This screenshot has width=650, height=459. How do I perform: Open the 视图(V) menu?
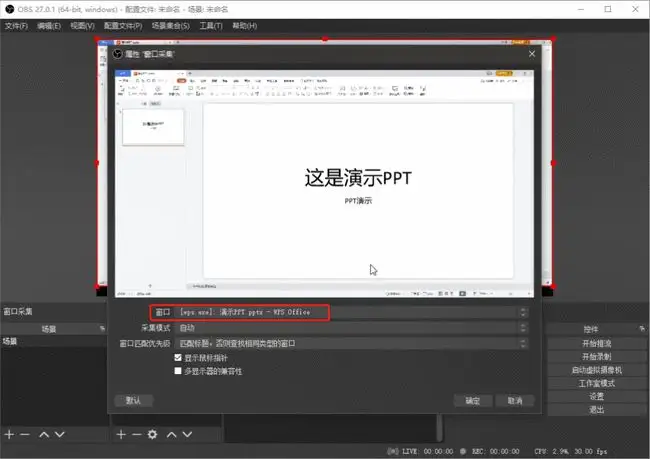[82, 26]
